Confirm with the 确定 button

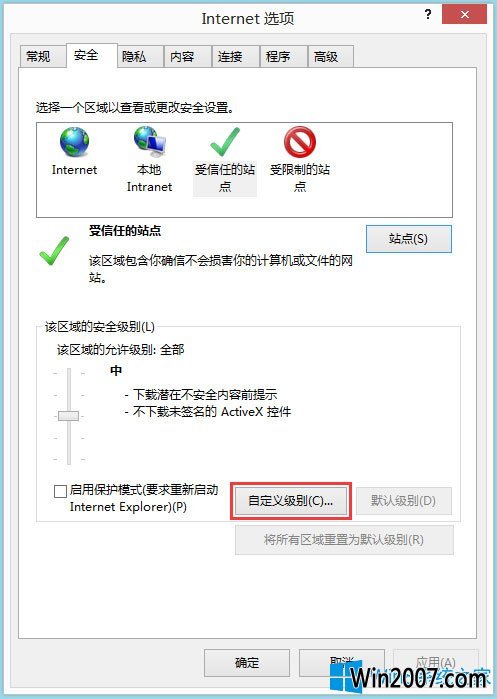[x=247, y=663]
